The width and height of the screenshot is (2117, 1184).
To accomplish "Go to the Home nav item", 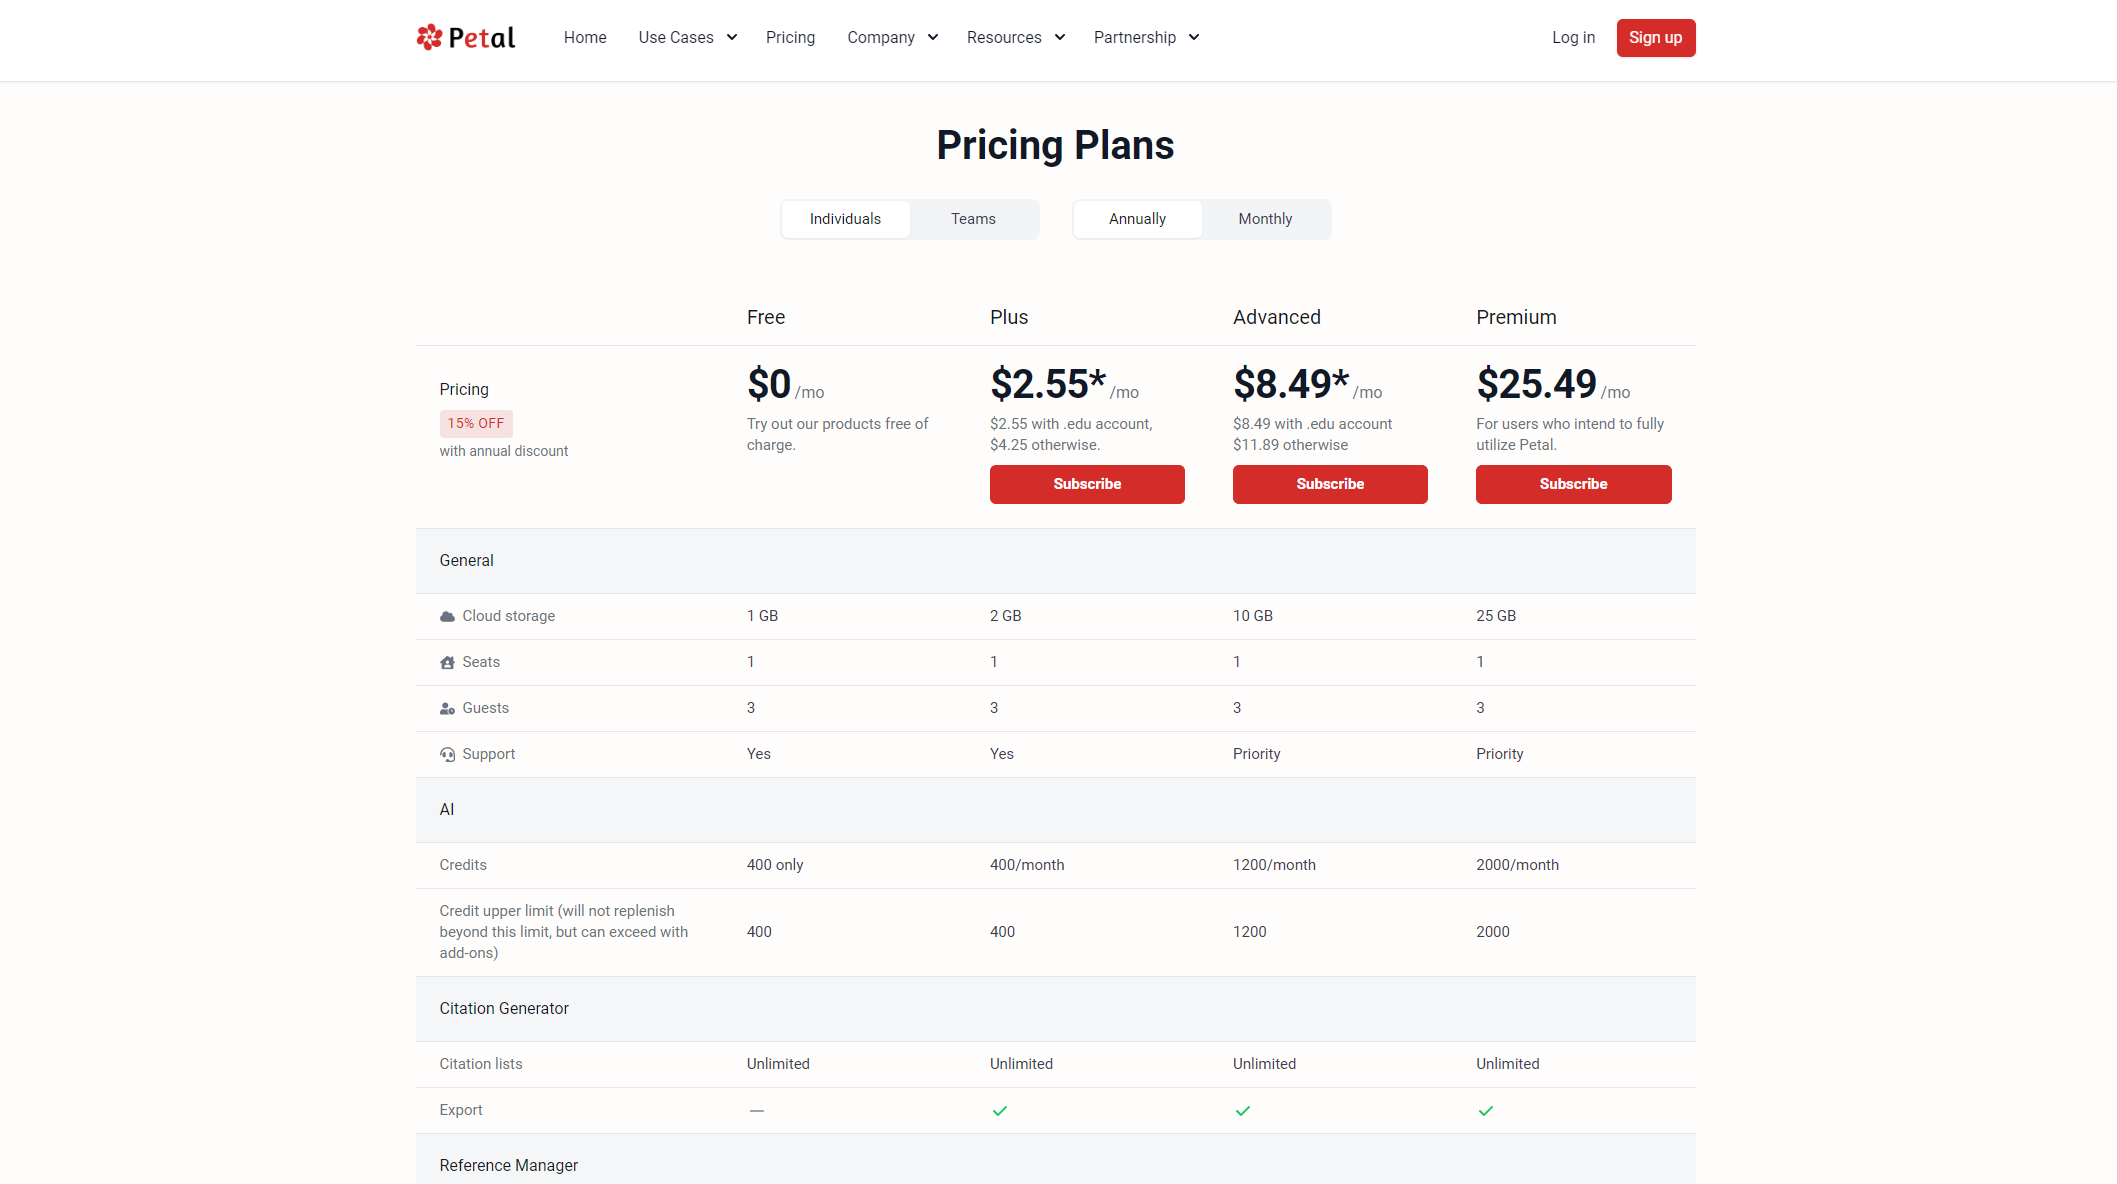I will tap(585, 38).
